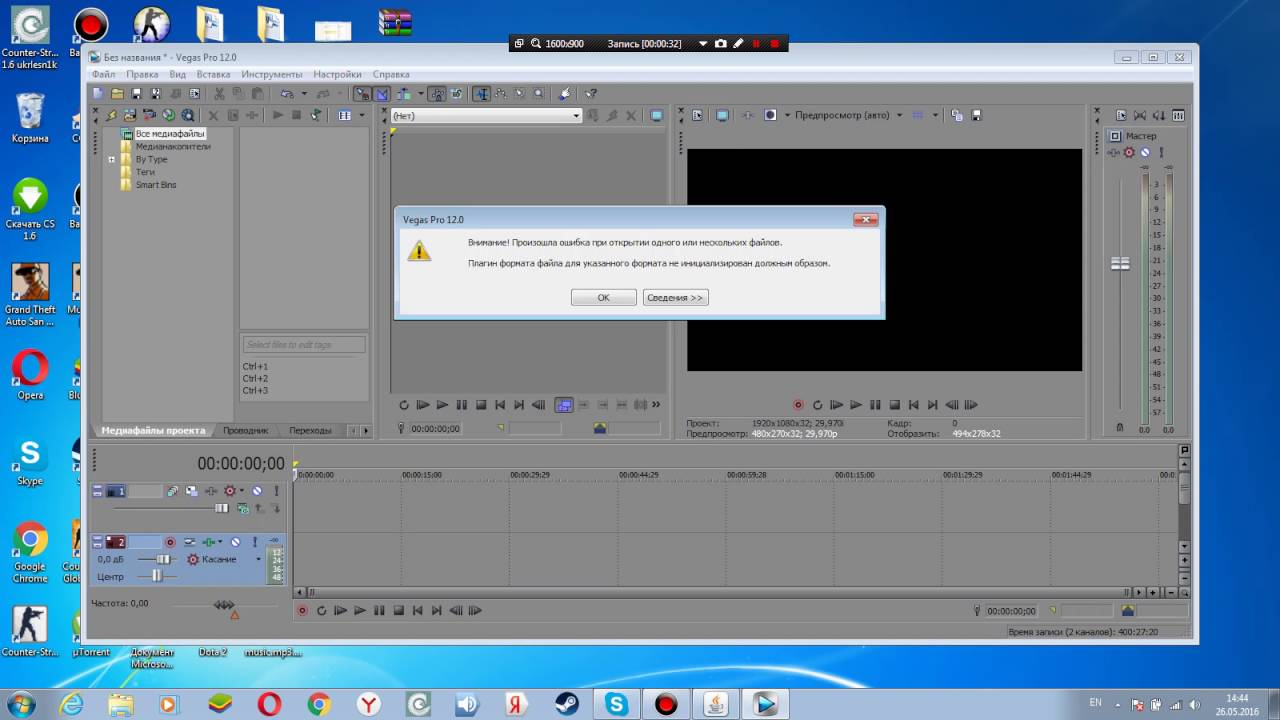Click the Центр pan slider on track 2
The height and width of the screenshot is (720, 1280).
pos(156,576)
